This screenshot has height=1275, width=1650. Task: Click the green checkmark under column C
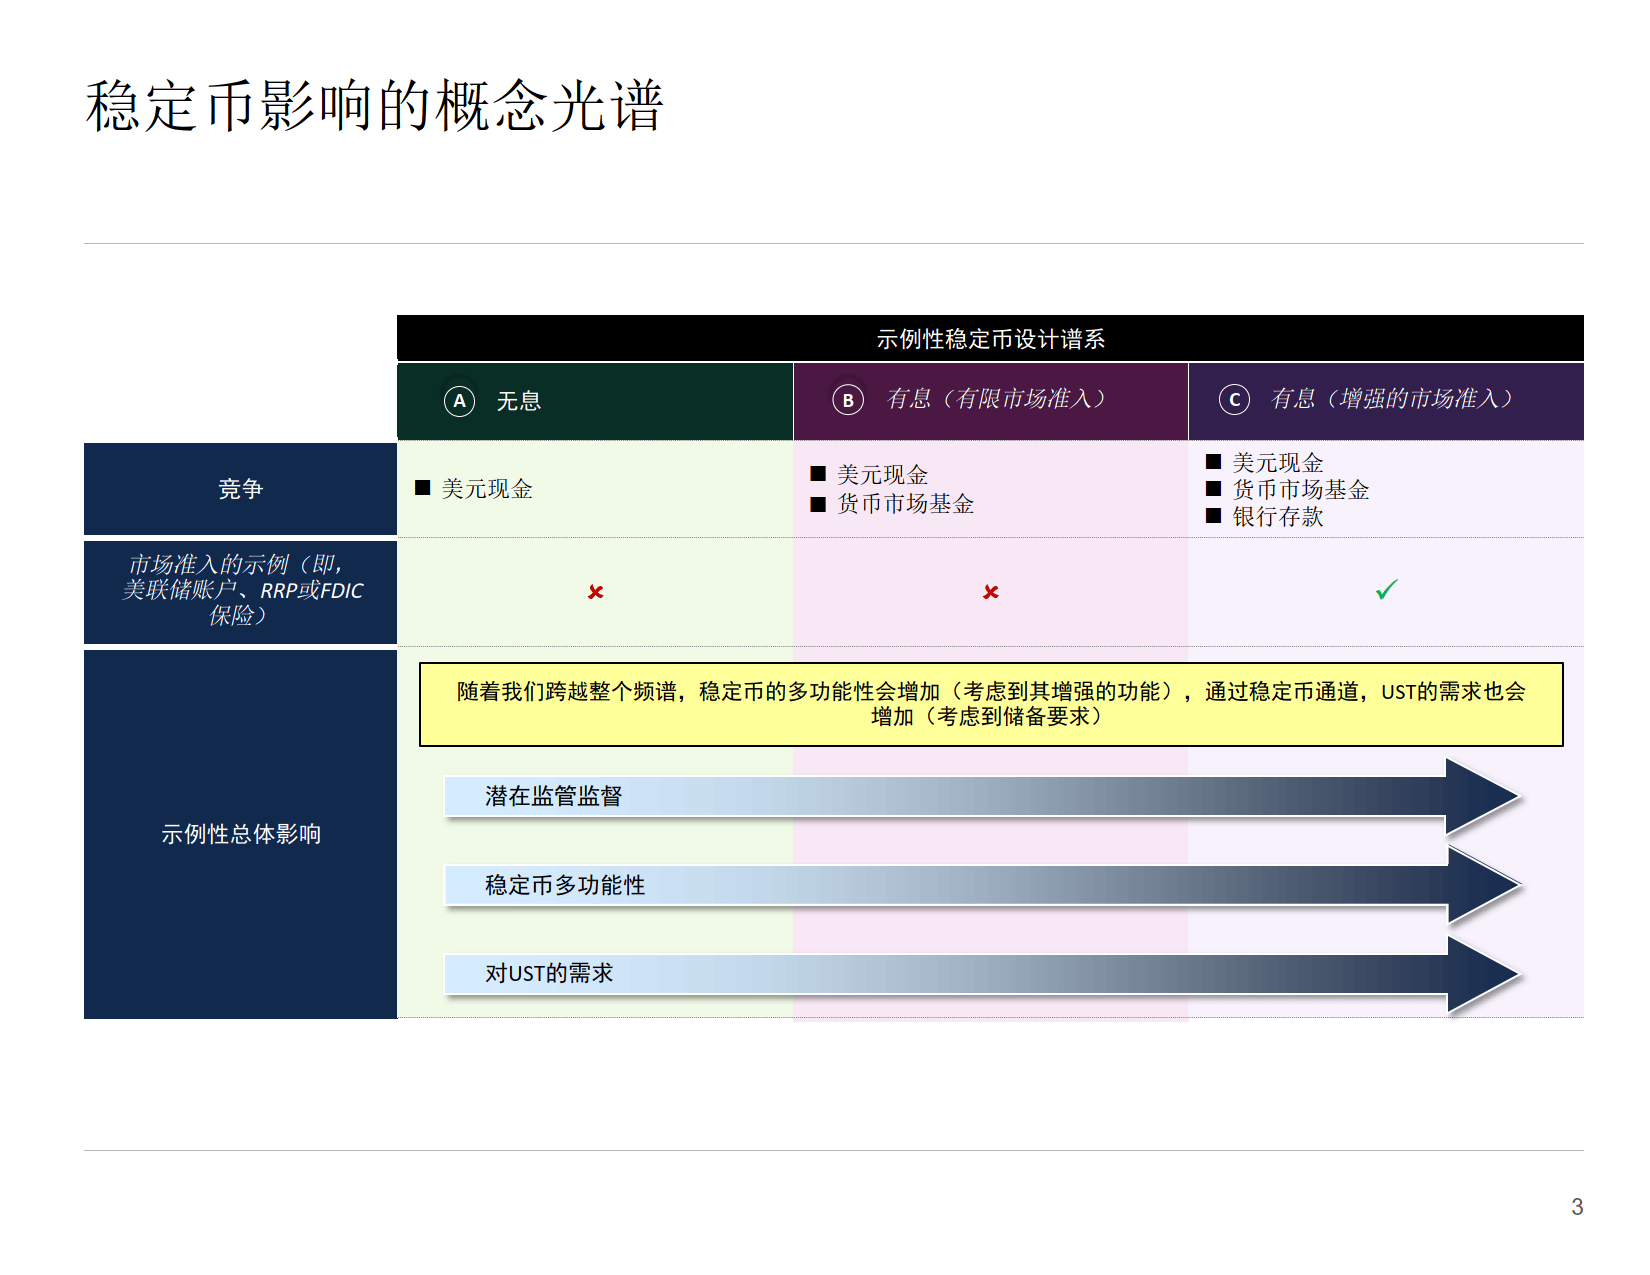(x=1385, y=591)
